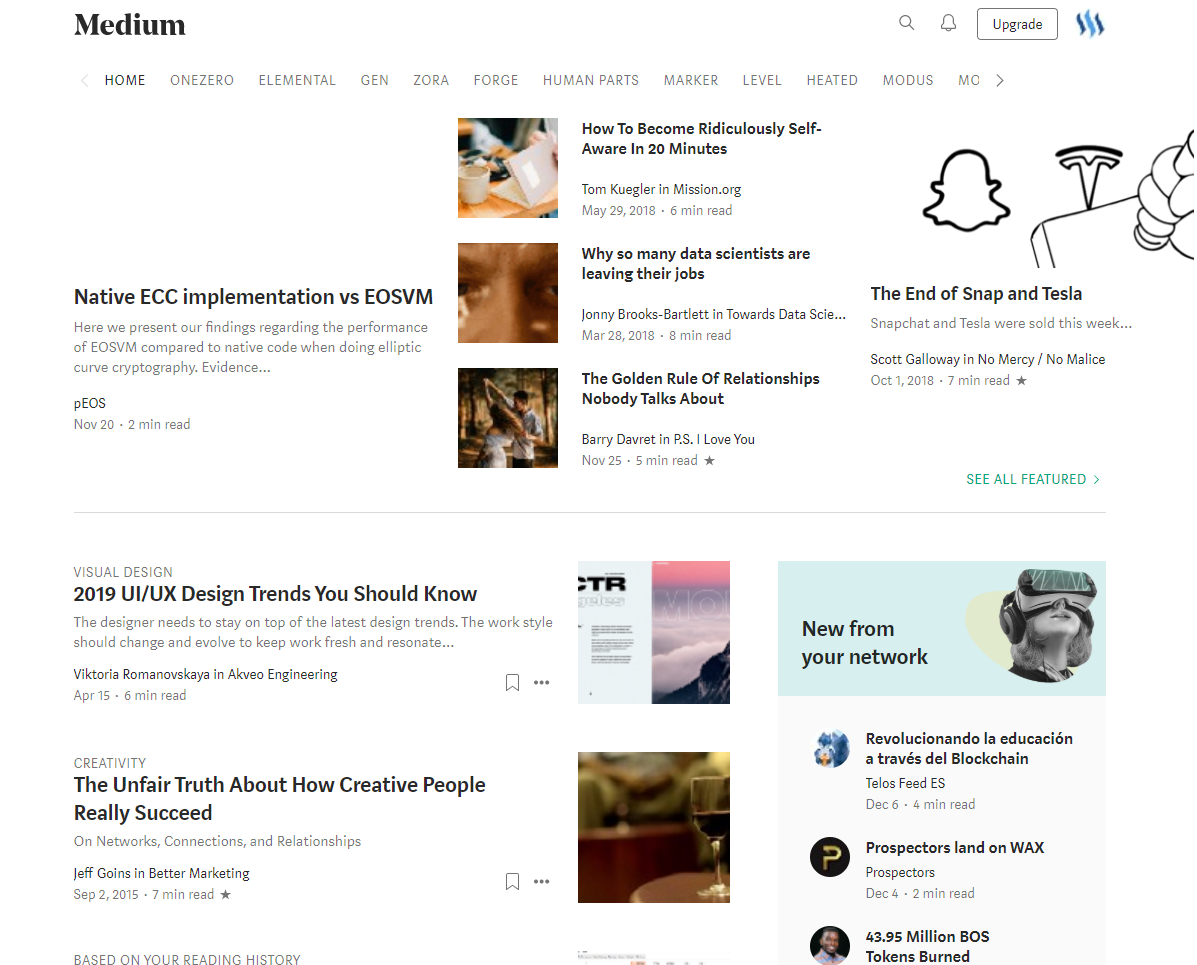The image size is (1197, 965).
Task: Open the Akveo Engineering publication link
Action: coord(283,674)
